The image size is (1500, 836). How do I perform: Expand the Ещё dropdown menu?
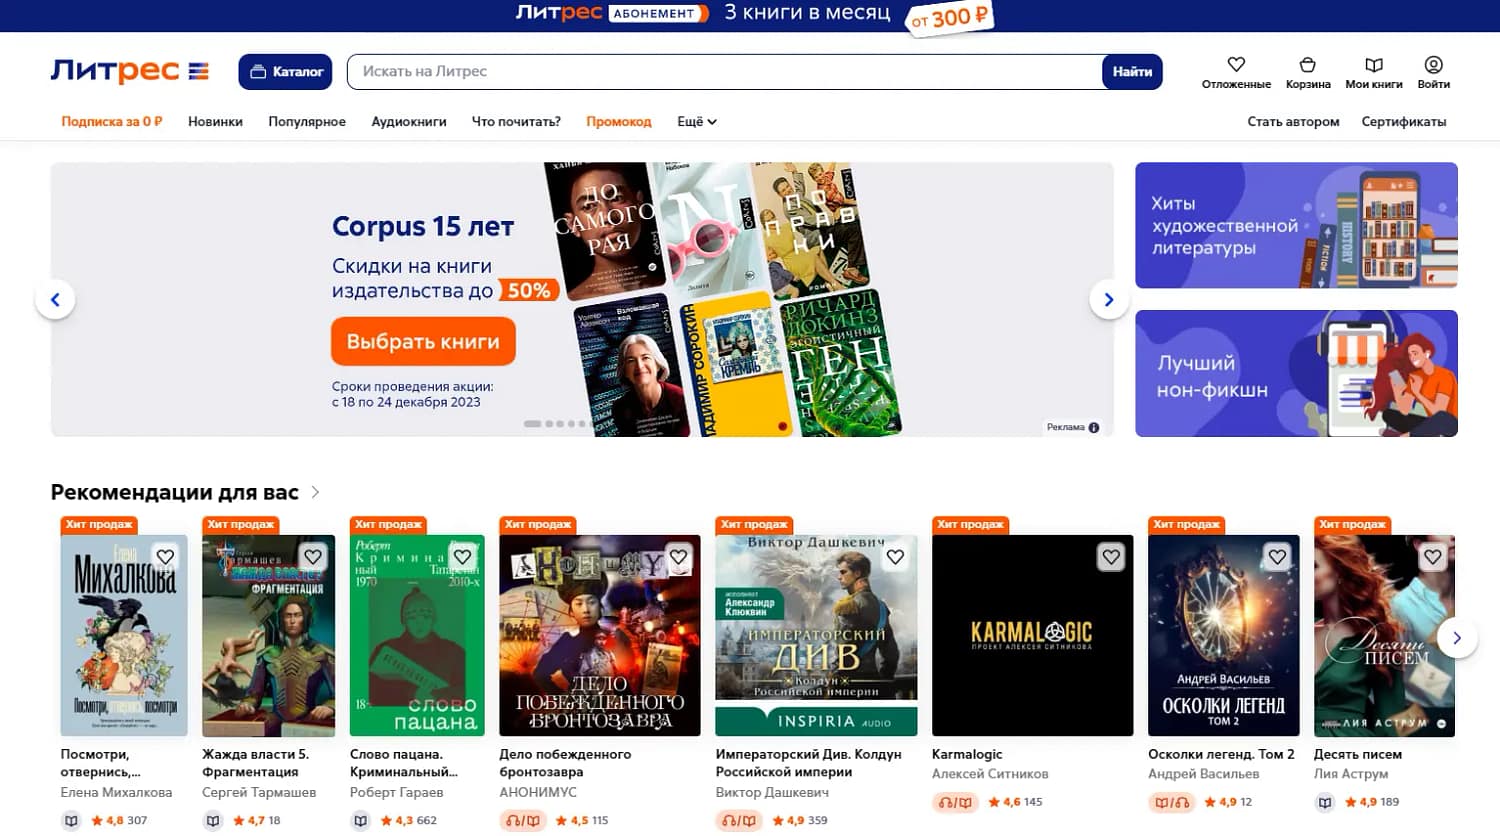coord(697,122)
